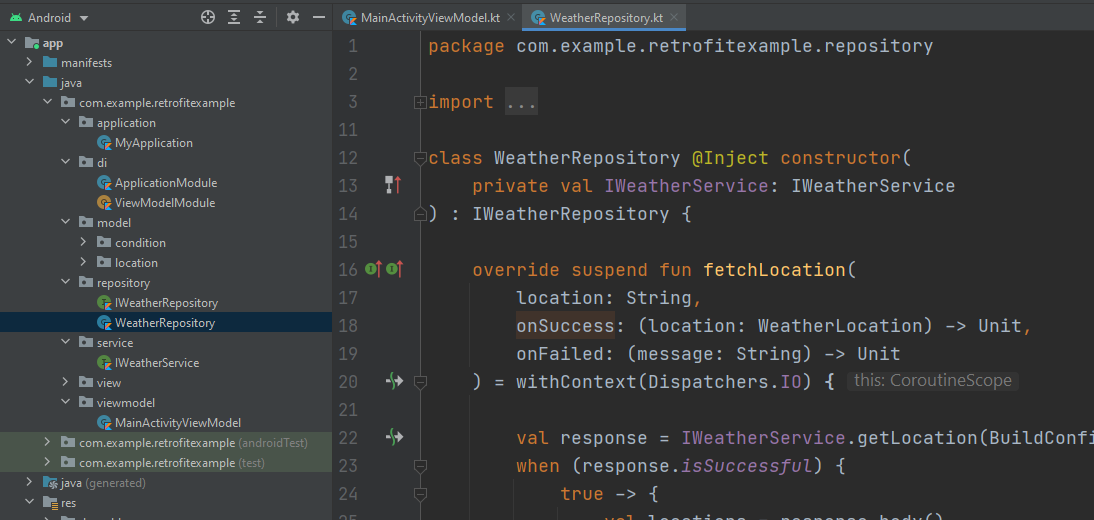The image size is (1094, 520).
Task: Click the first implements gutter icon on line 16
Action: [x=373, y=269]
